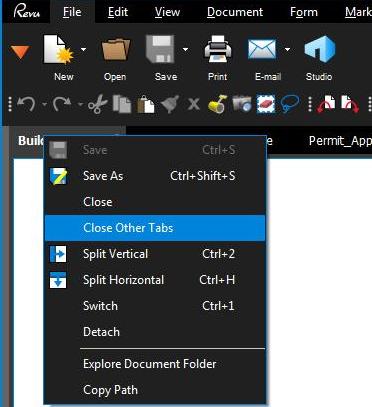372x407 pixels.
Task: Click the rotate page clockwise icon
Action: 350,104
